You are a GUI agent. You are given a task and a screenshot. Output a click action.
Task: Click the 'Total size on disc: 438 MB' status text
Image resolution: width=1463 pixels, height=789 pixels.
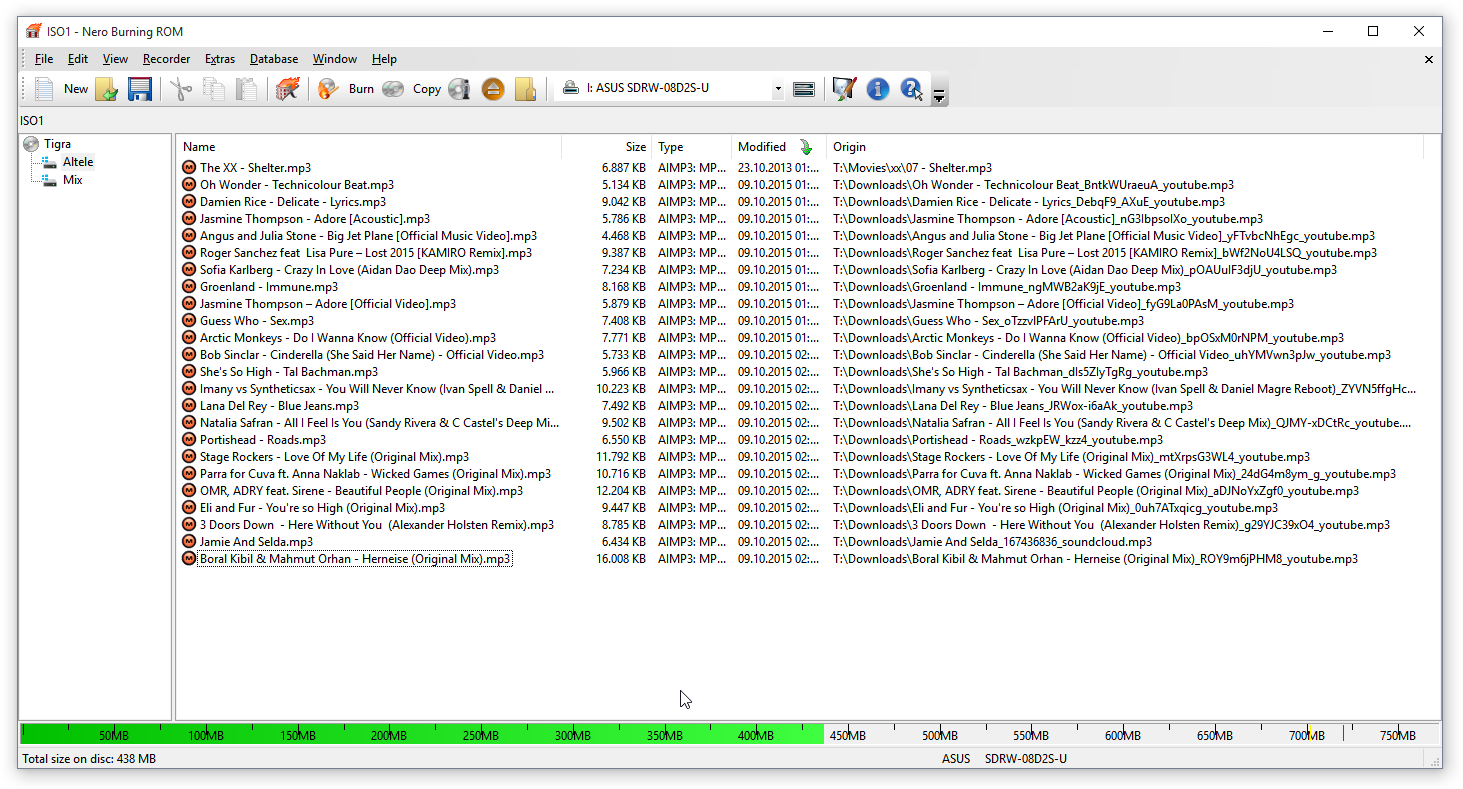click(89, 759)
